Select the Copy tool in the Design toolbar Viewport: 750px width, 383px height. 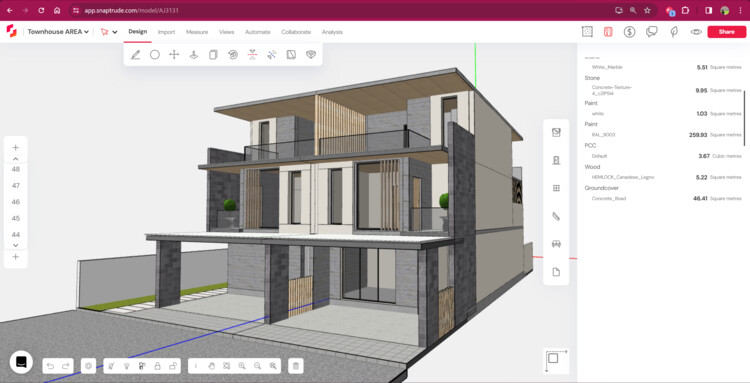tap(213, 55)
